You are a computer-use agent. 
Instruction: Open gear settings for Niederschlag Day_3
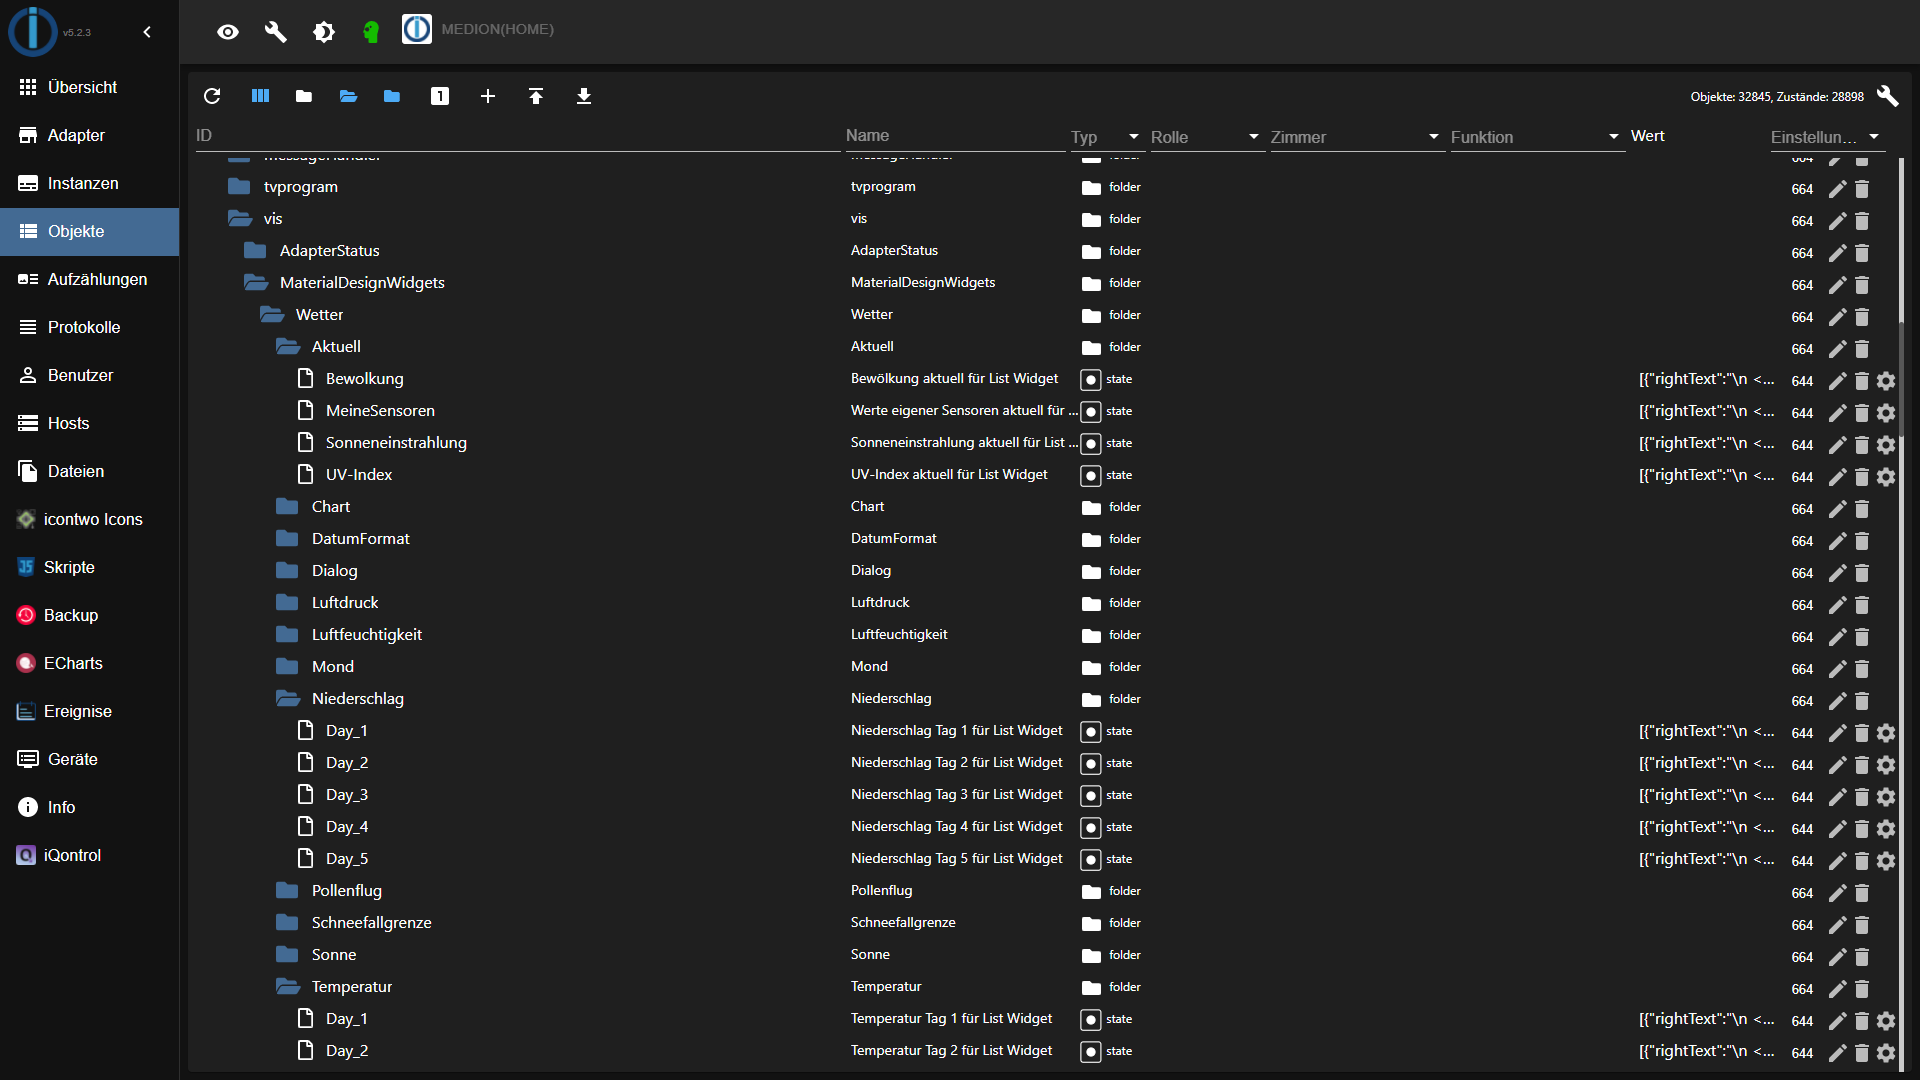click(1886, 797)
